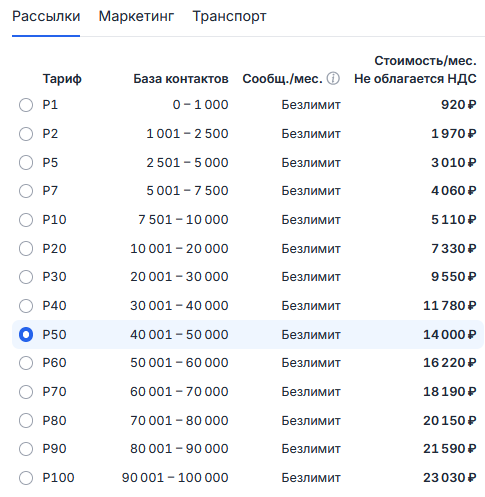Click the 920 ₽ price of P1
Viewport: 485px width, 497px height.
(x=459, y=105)
